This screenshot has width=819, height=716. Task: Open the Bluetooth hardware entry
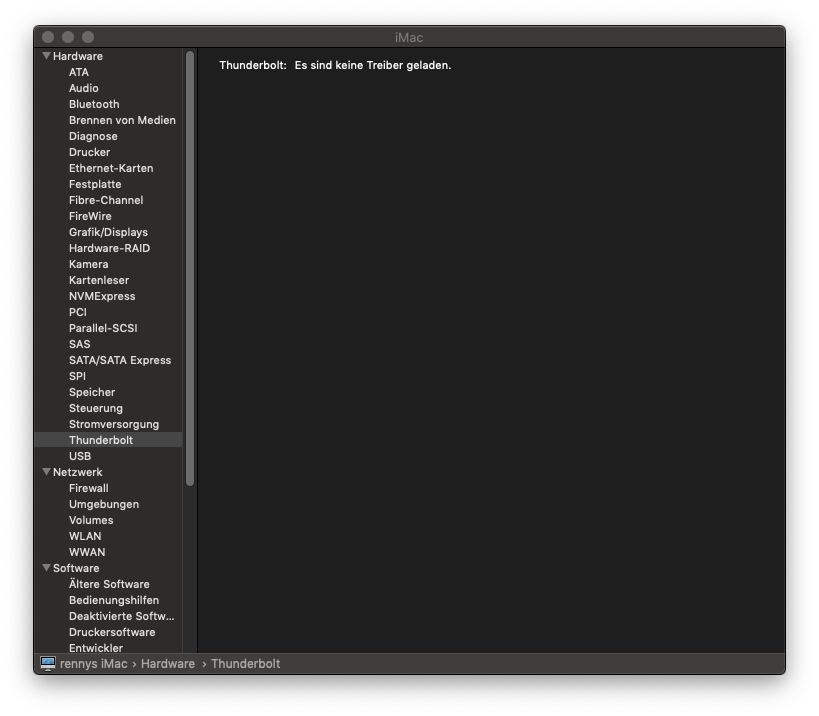coord(94,104)
